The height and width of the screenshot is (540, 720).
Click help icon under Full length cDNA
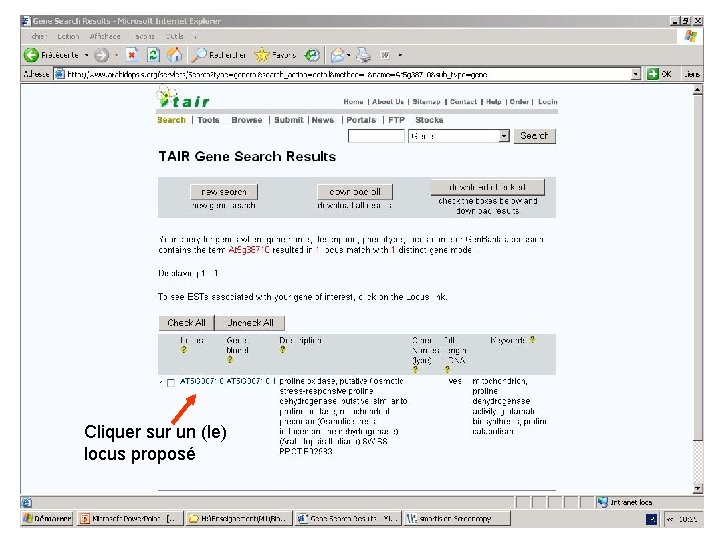click(x=447, y=369)
